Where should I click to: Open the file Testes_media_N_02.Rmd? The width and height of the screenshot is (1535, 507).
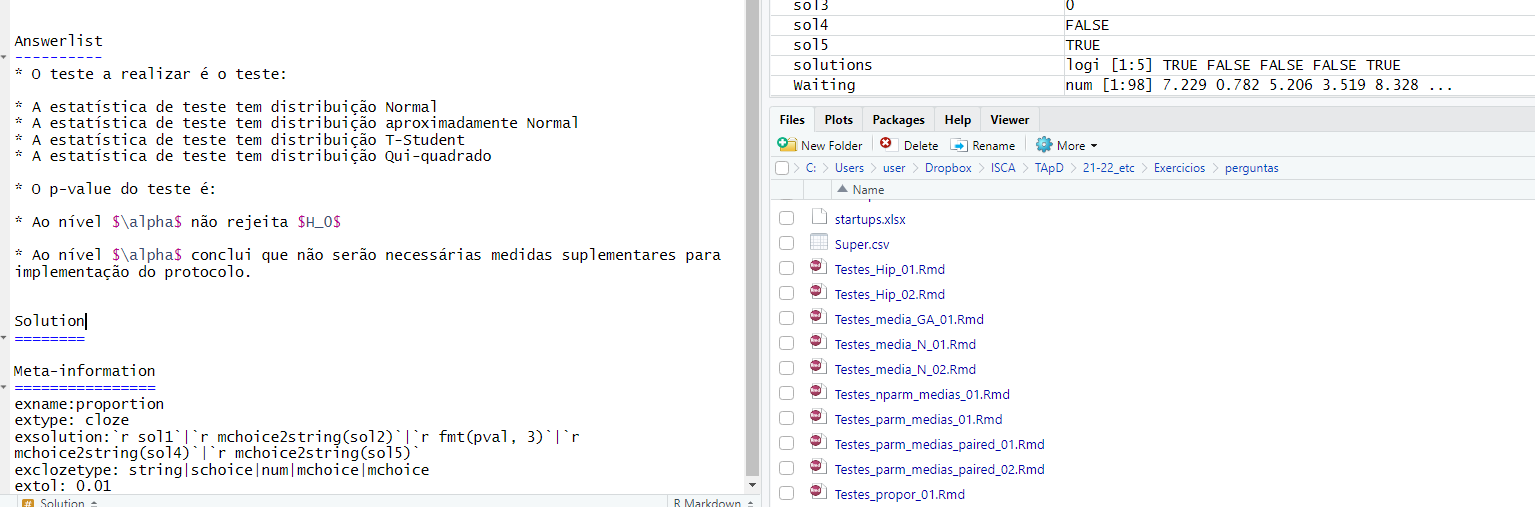905,369
